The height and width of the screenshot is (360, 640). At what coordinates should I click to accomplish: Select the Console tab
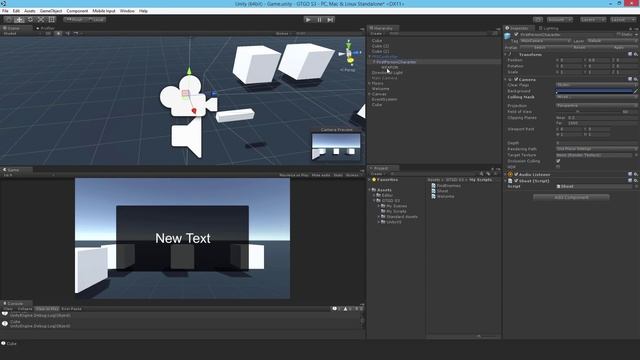click(x=16, y=303)
